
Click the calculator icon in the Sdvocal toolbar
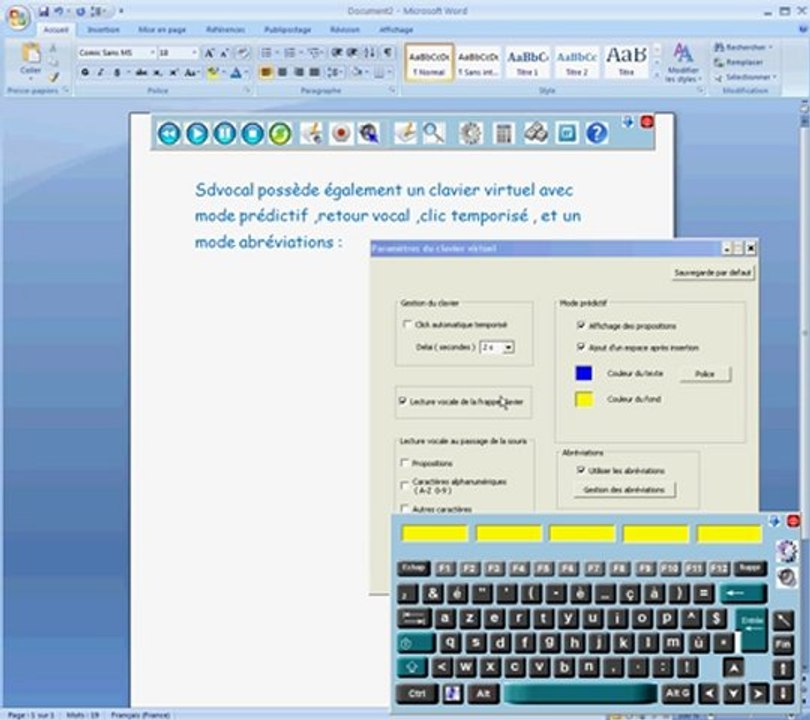(504, 134)
